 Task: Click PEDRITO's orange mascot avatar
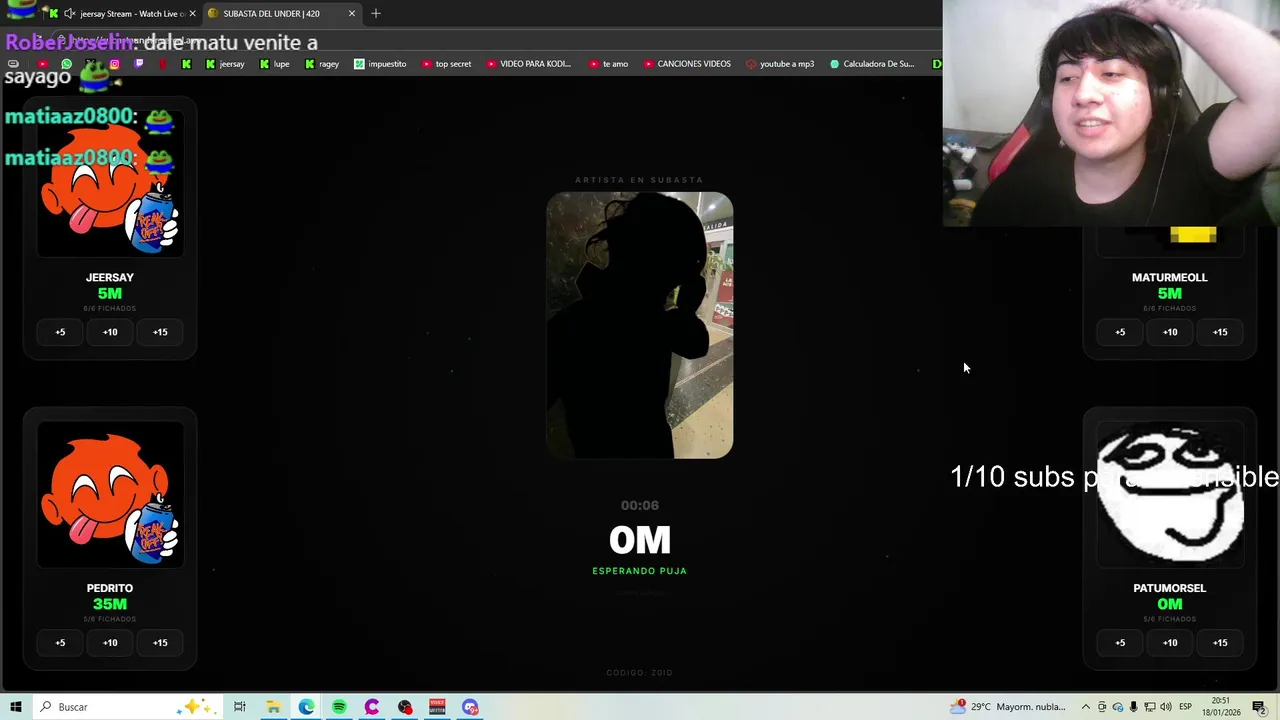(x=110, y=495)
